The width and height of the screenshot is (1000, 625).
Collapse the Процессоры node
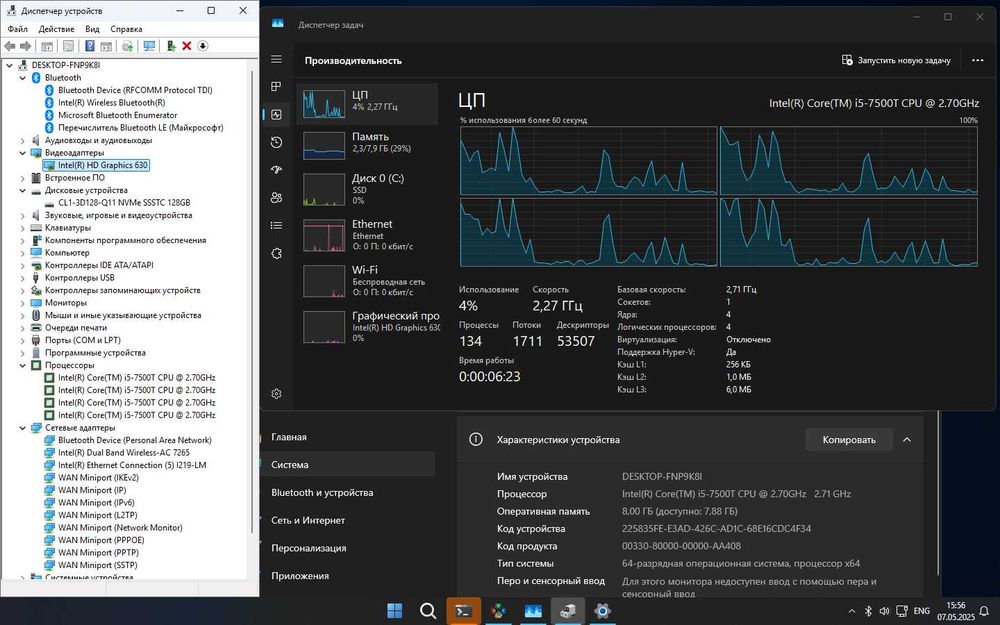(23, 365)
